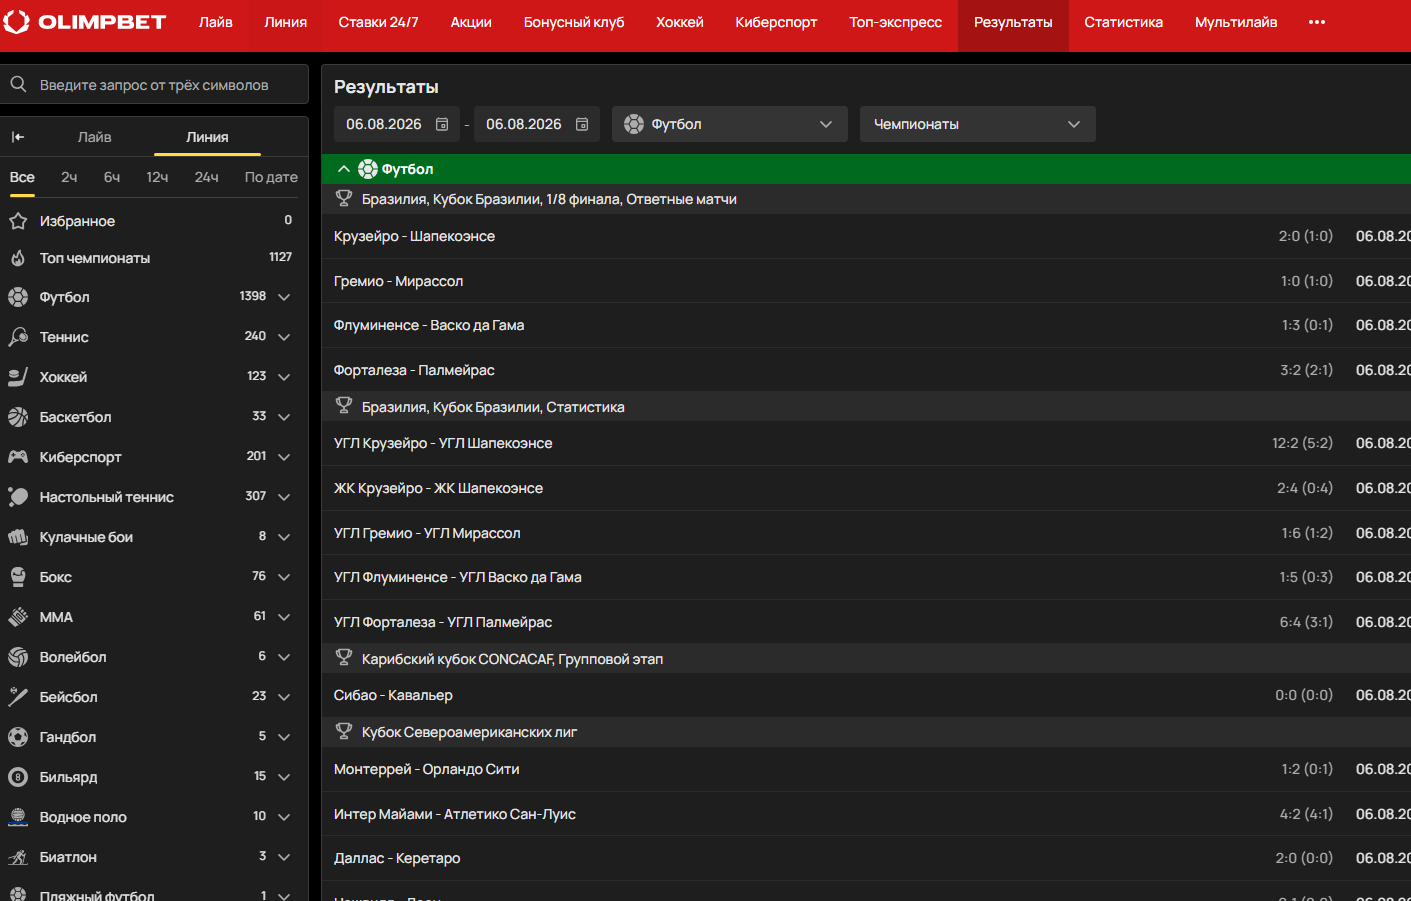Open the Акции top menu item
1411x901 pixels.
[x=471, y=22]
